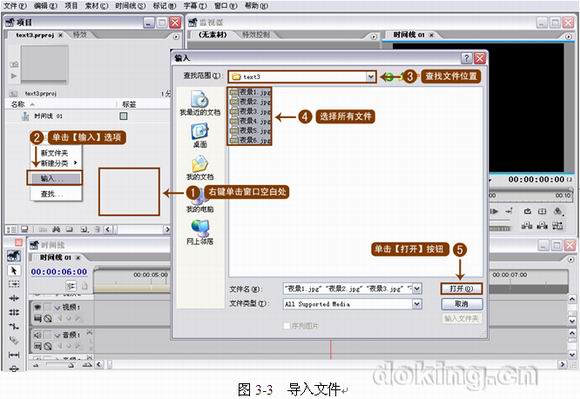Open the 查找范围 folder dropdown
This screenshot has width=580, height=399.
(370, 77)
